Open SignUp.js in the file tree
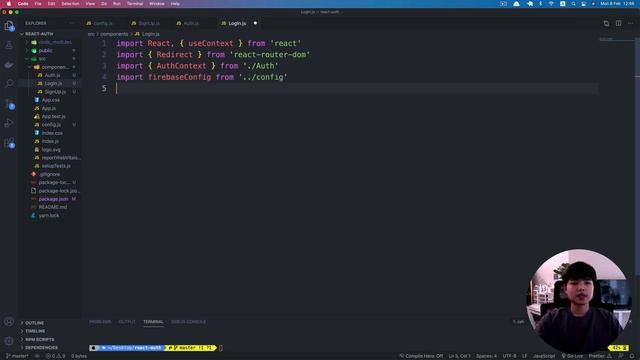 [55, 92]
